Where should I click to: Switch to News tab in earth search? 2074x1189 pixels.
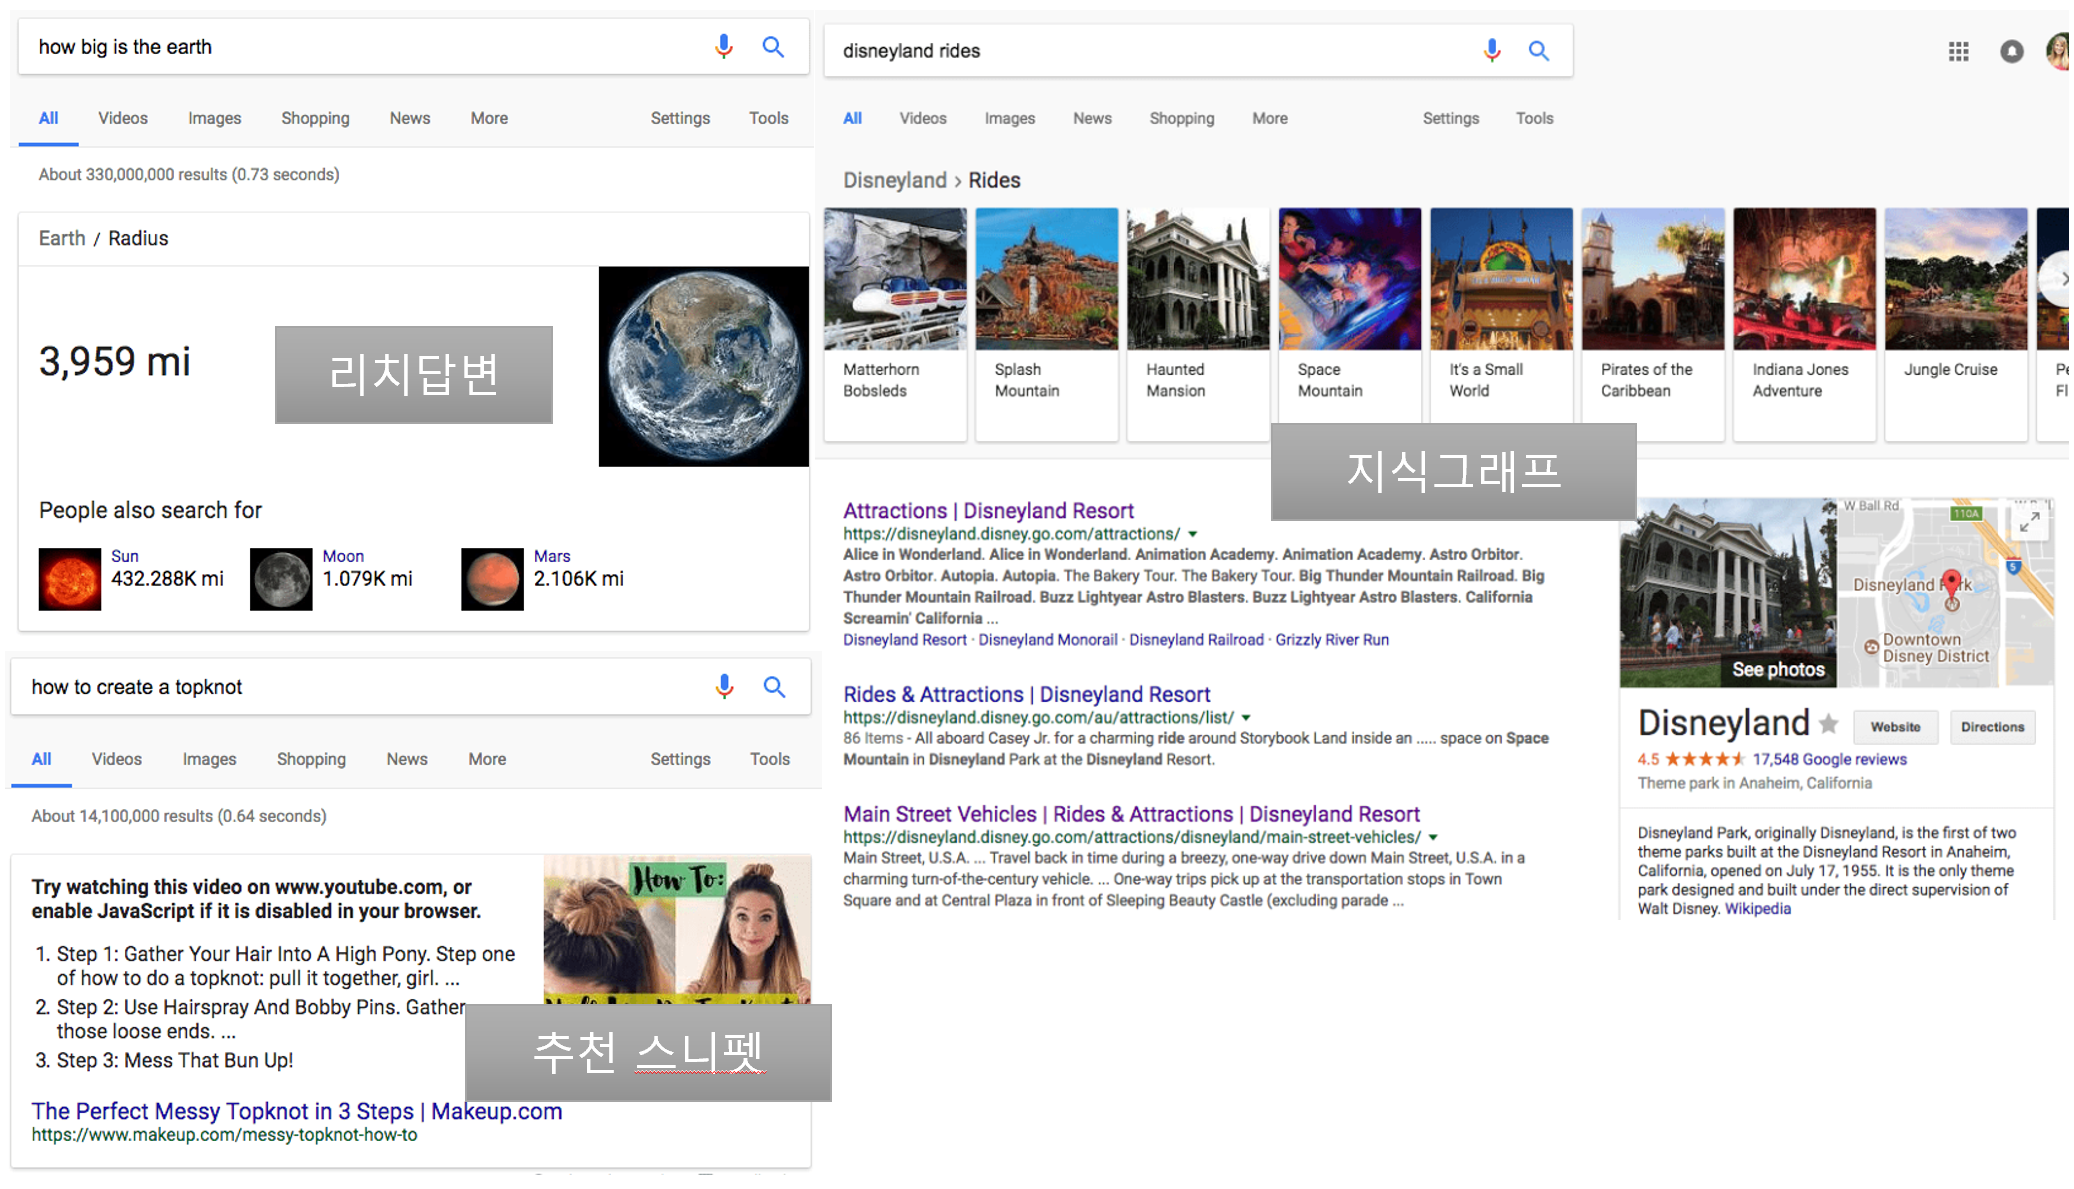(410, 118)
